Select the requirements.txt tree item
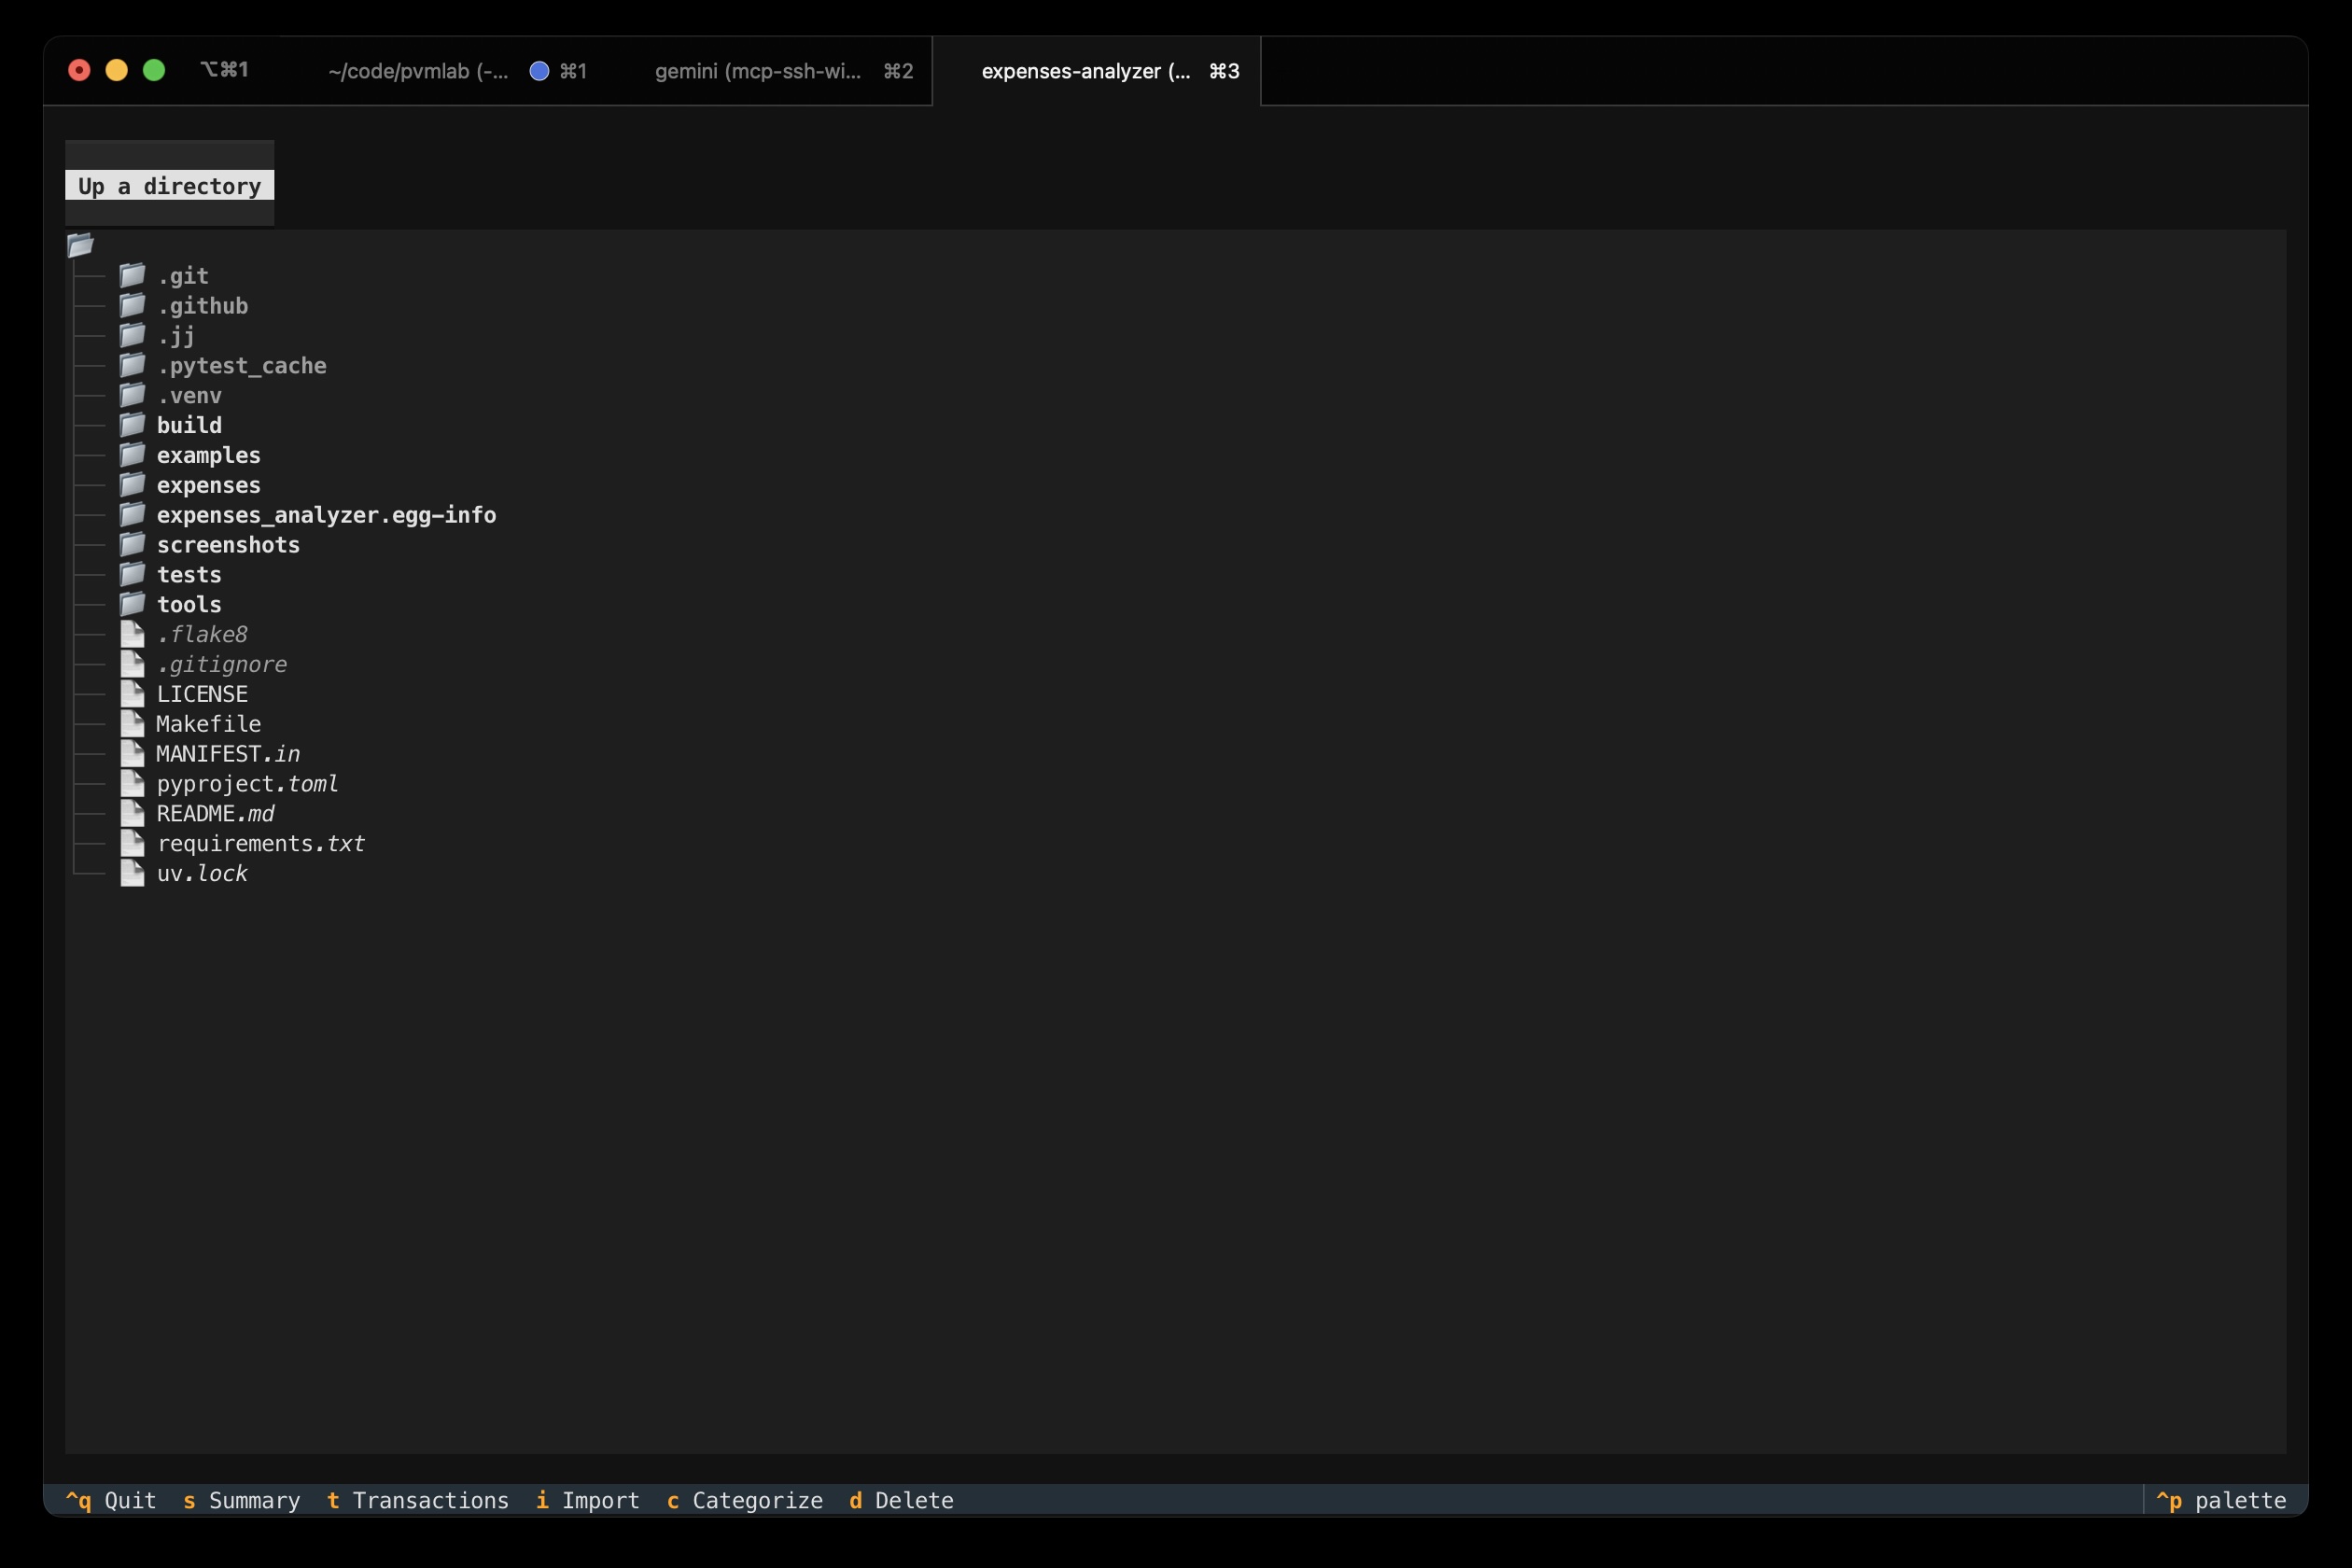This screenshot has height=1568, width=2352. (x=261, y=843)
